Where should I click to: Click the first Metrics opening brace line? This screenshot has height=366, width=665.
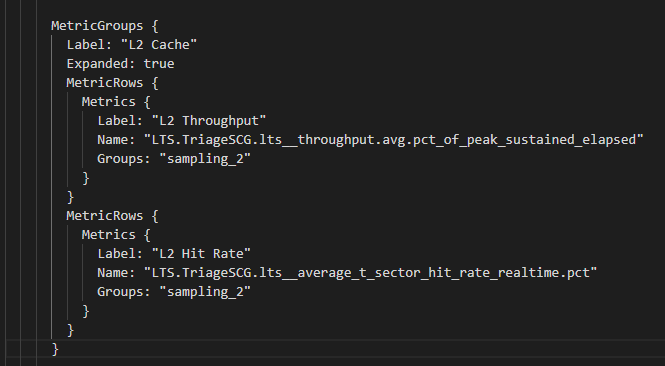tap(116, 102)
